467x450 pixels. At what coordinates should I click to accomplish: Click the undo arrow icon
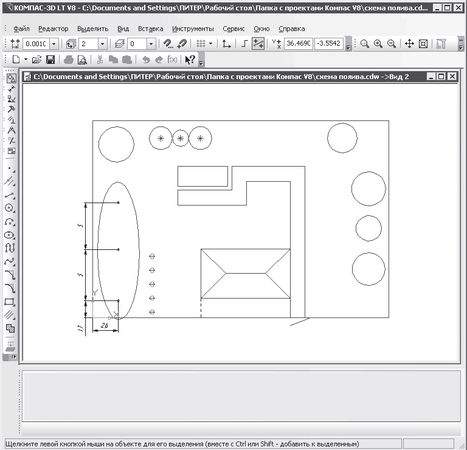pyautogui.click(x=146, y=60)
